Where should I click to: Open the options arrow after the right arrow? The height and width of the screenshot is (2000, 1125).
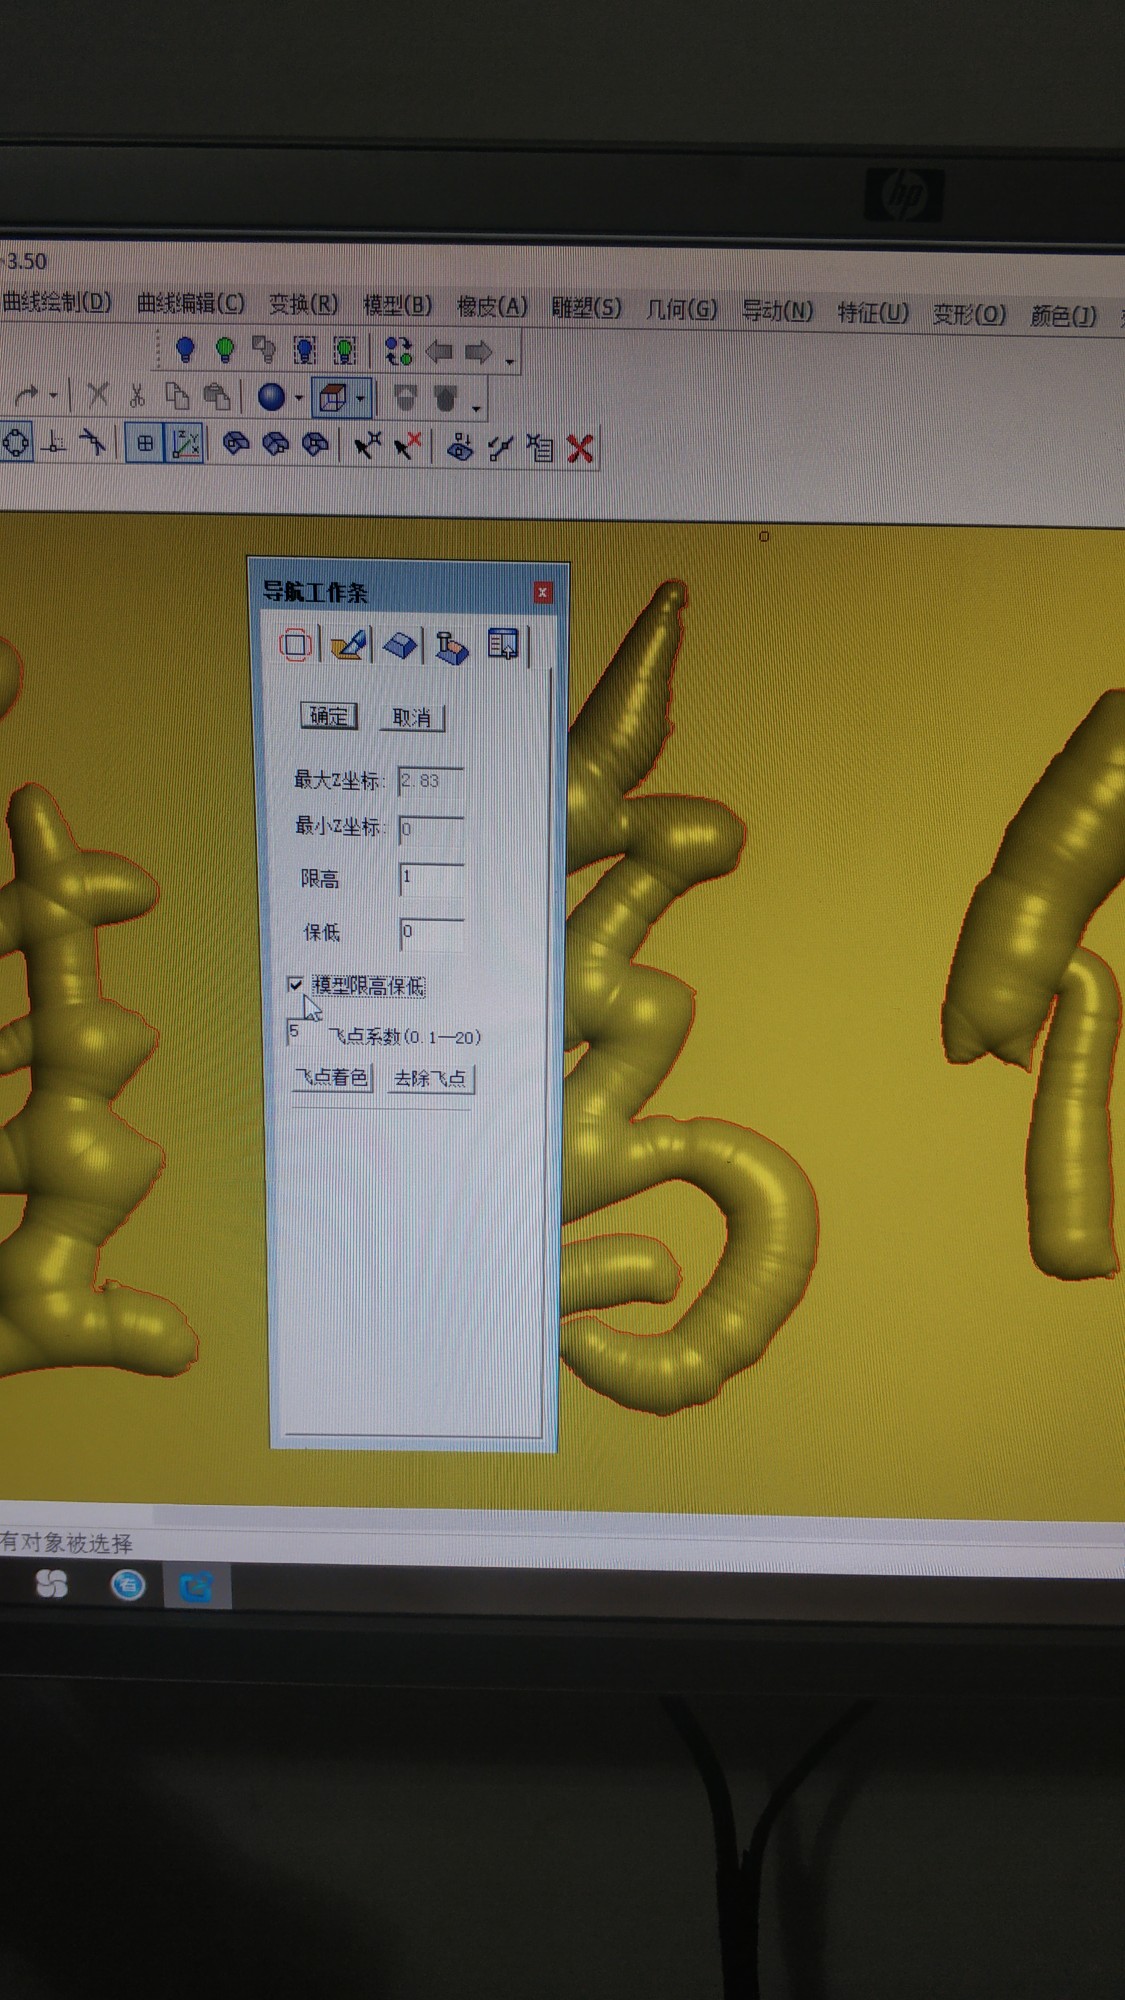pyautogui.click(x=510, y=360)
